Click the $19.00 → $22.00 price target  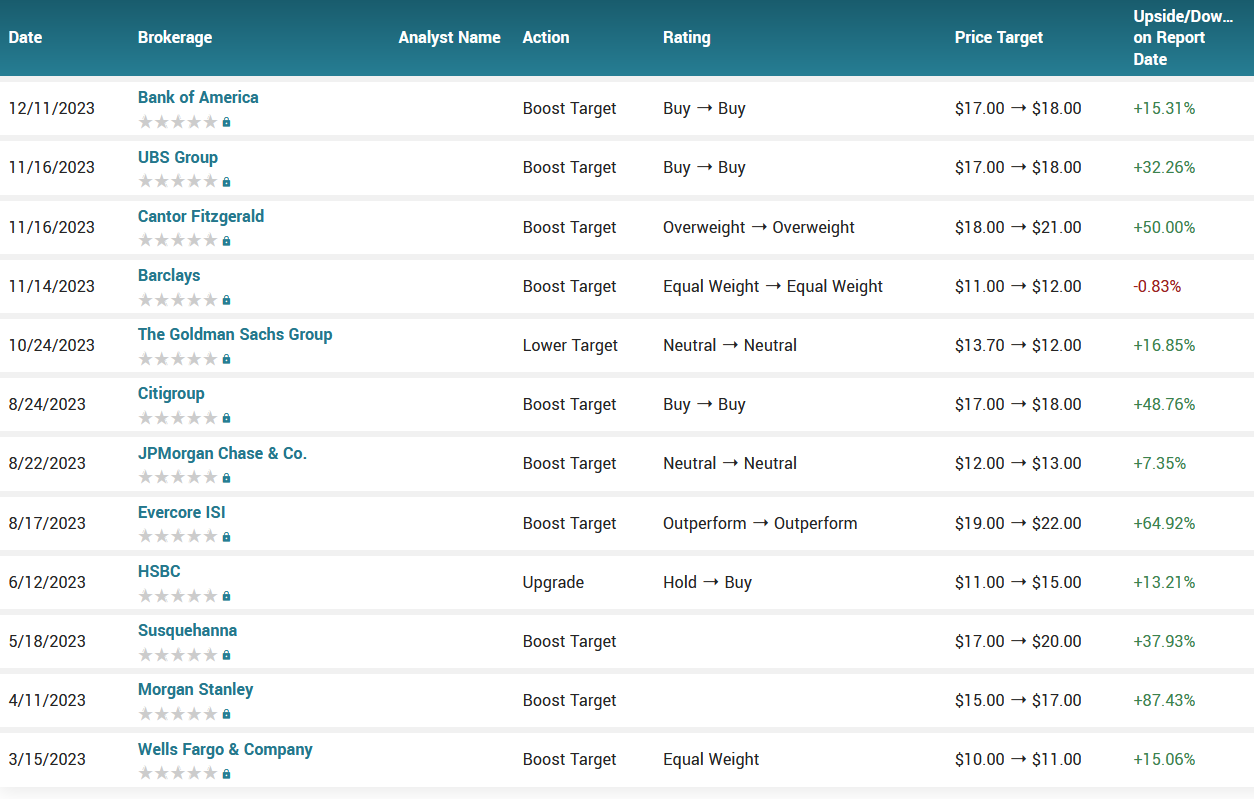point(1018,523)
